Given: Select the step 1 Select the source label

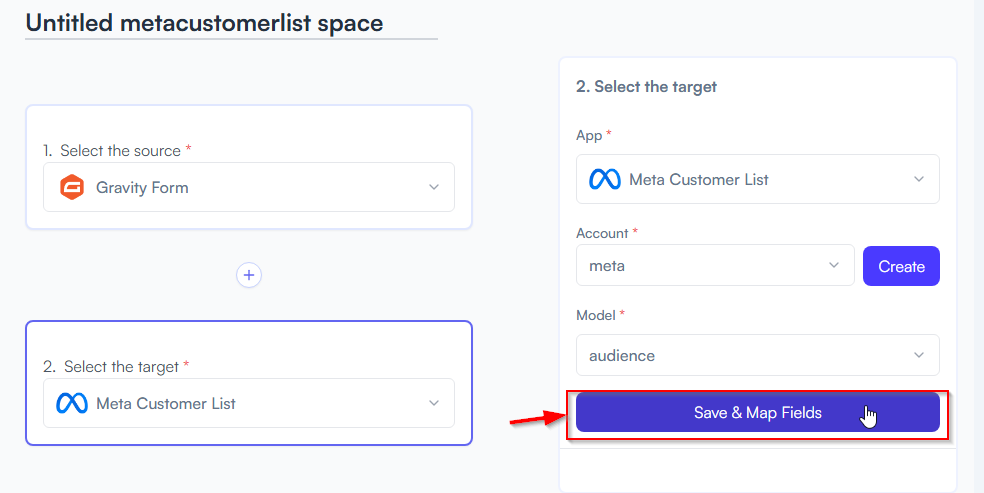Looking at the screenshot, I should tap(117, 151).
